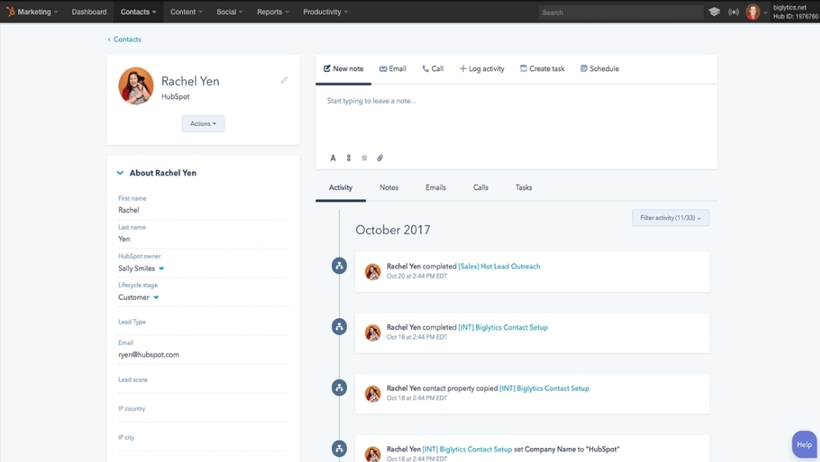Image resolution: width=820 pixels, height=462 pixels.
Task: Select the New note tab
Action: [343, 69]
